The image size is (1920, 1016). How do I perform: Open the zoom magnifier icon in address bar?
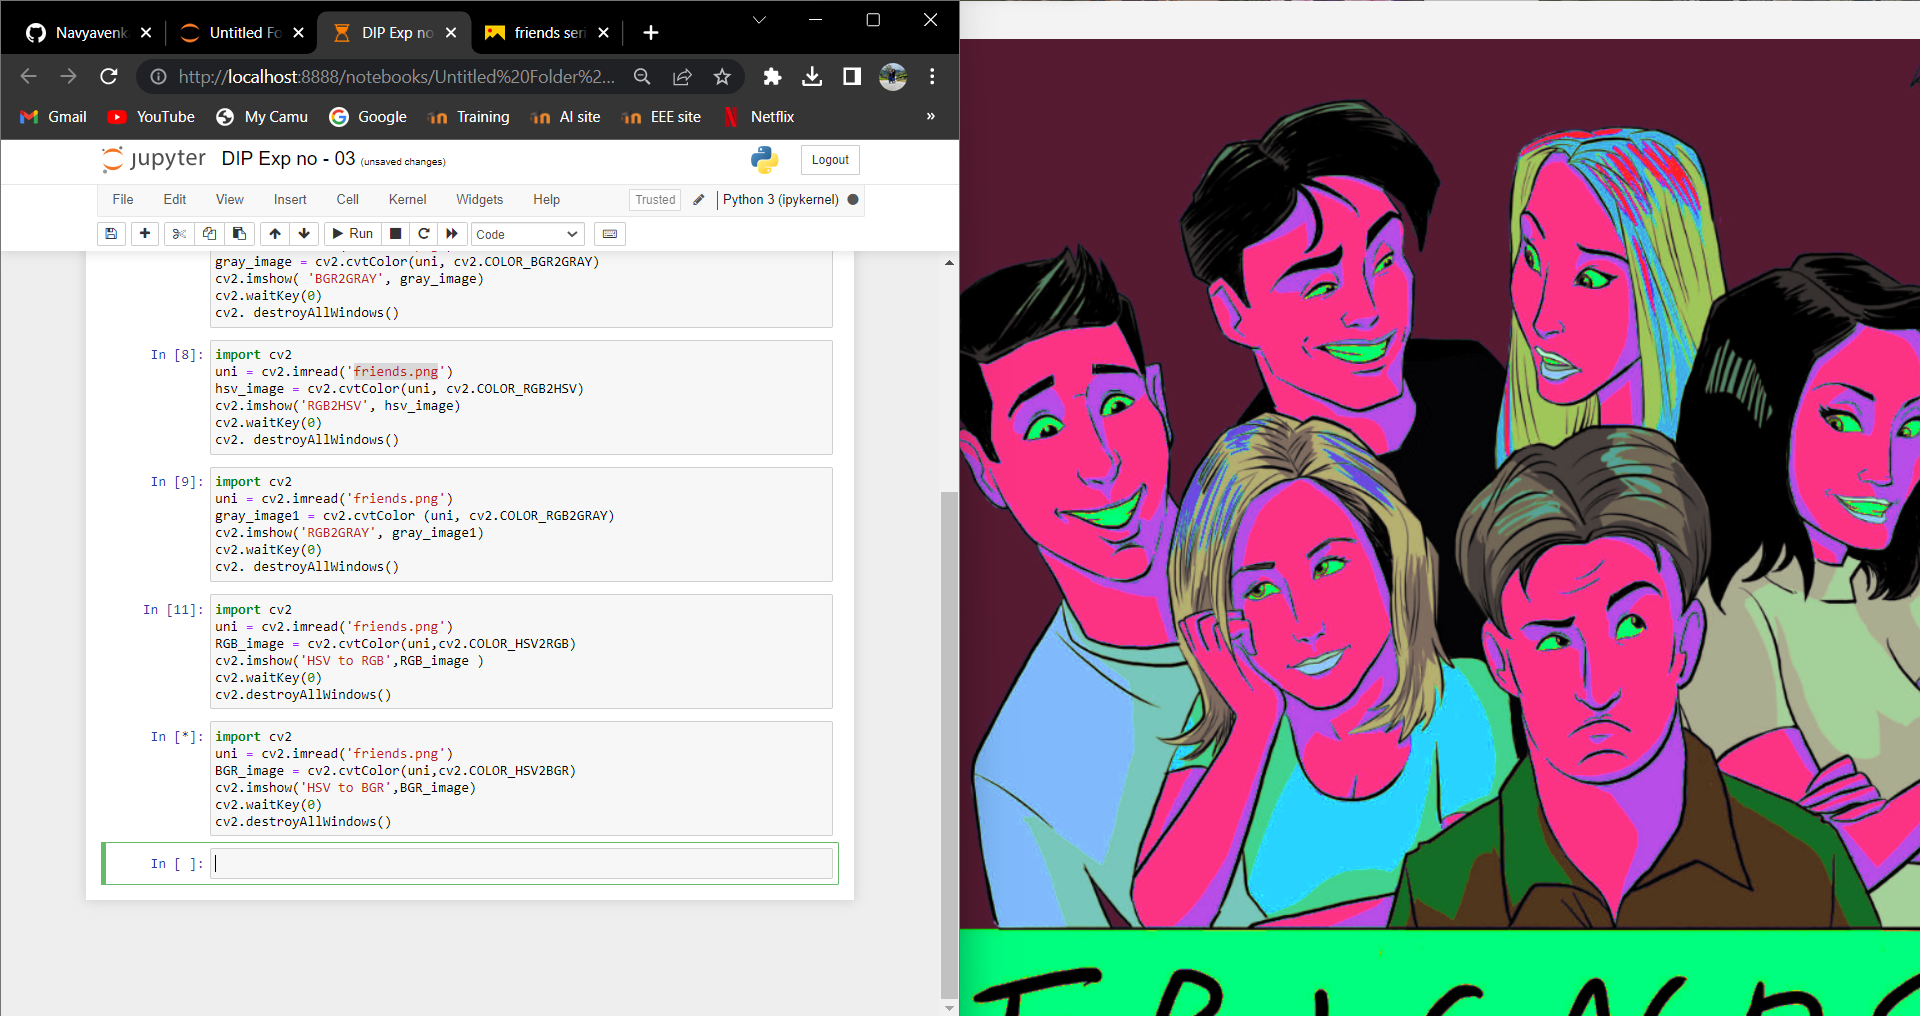642,76
